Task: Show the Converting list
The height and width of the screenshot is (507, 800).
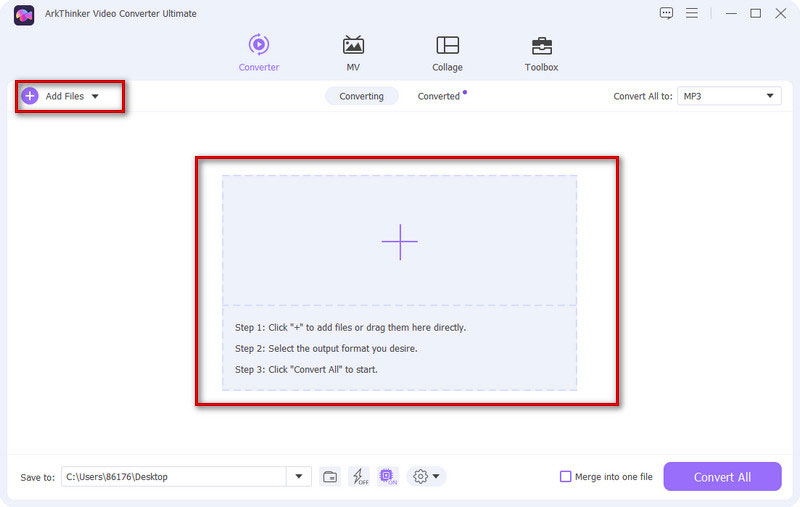Action: click(361, 96)
